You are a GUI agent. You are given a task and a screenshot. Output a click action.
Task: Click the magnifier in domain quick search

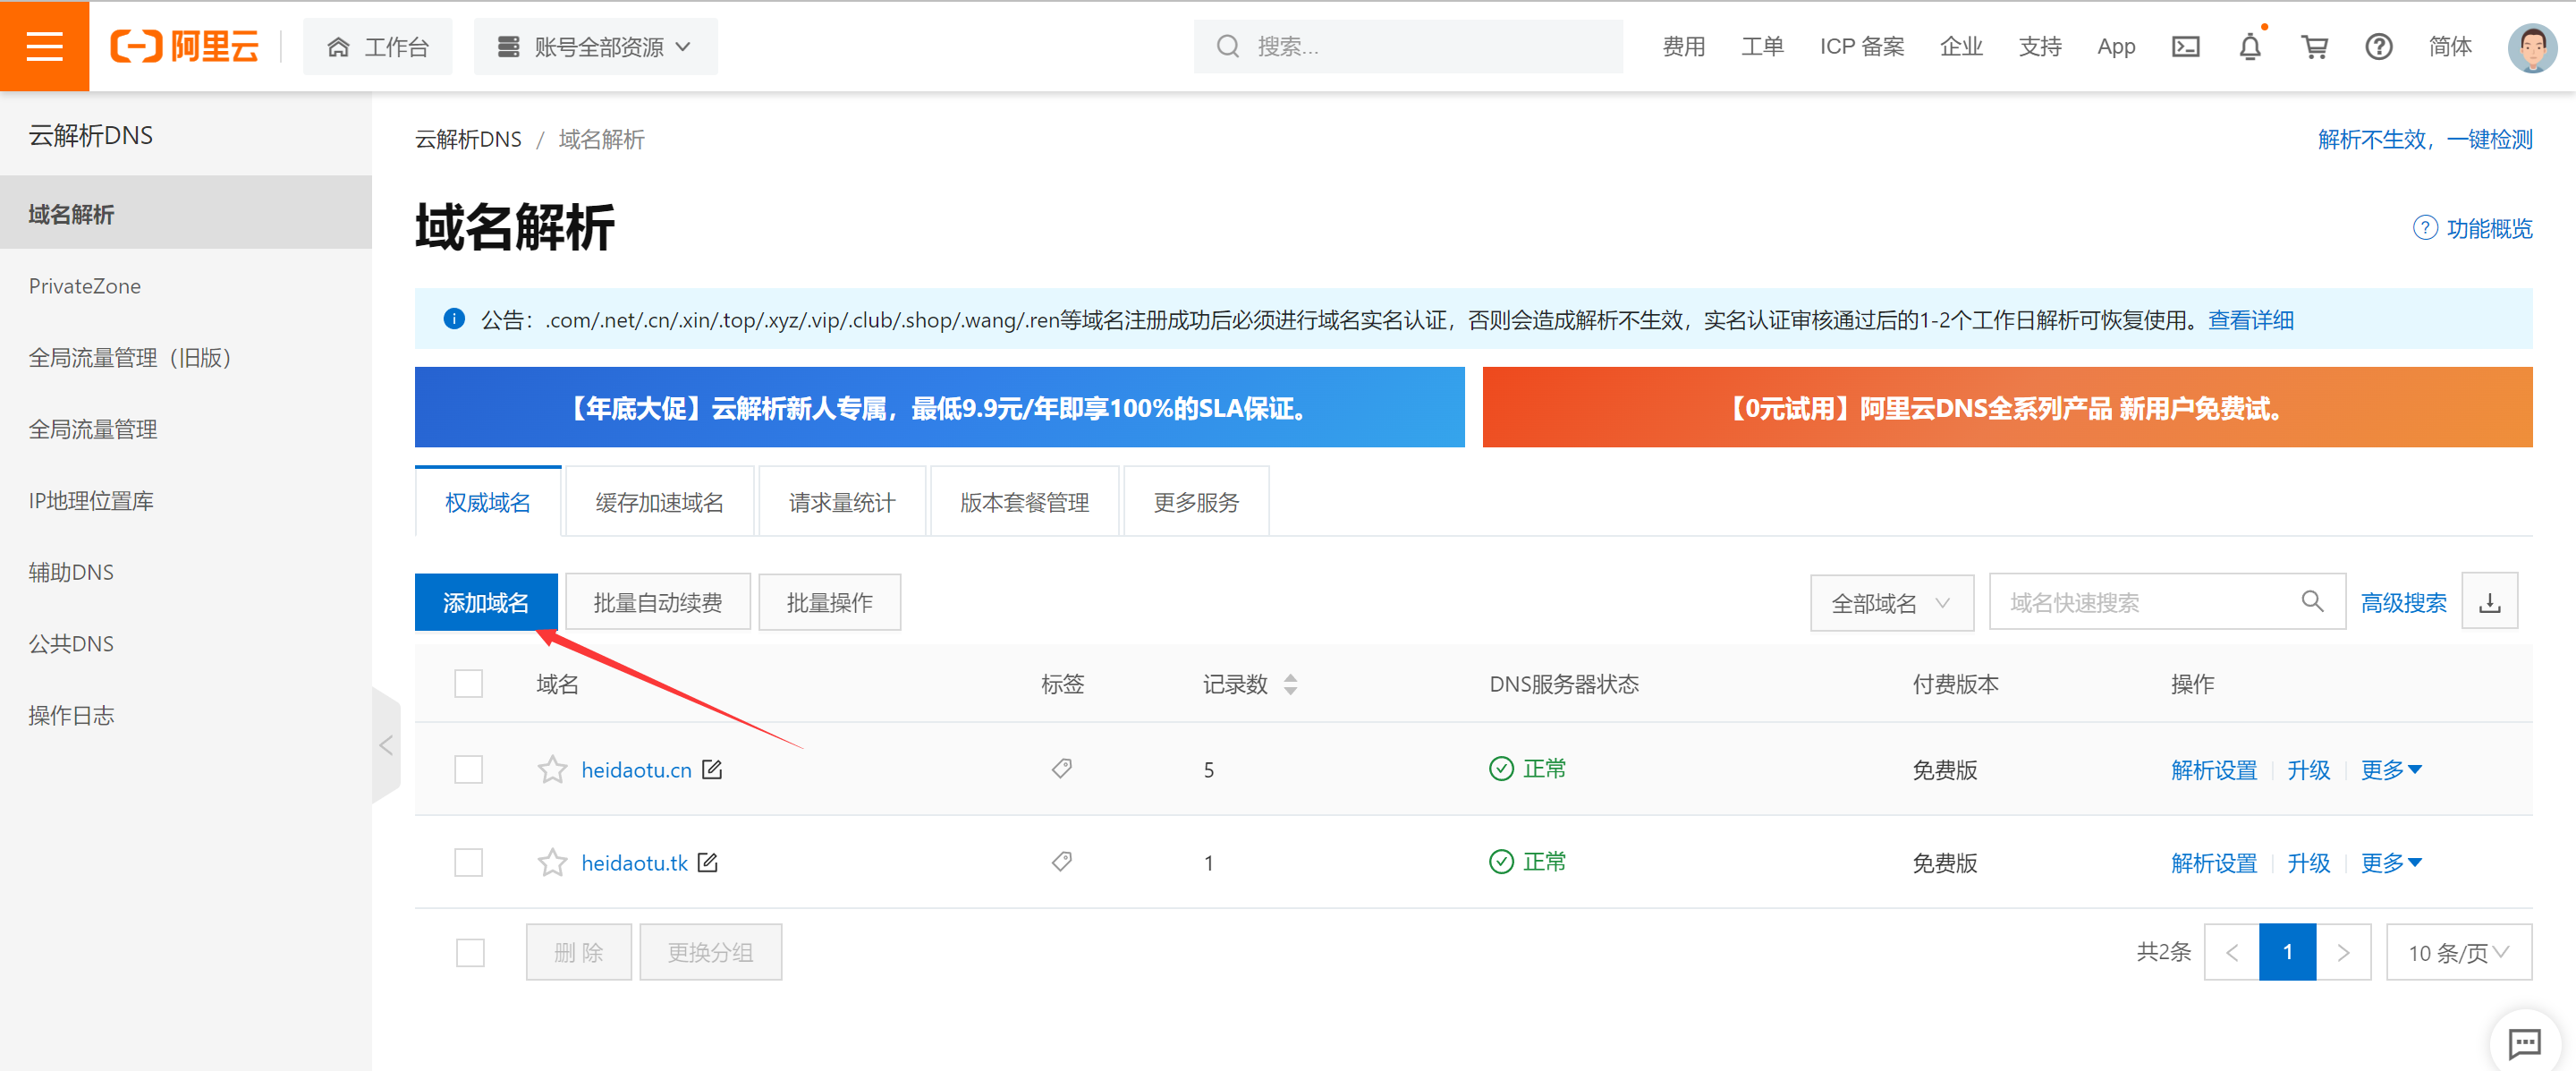[2312, 601]
